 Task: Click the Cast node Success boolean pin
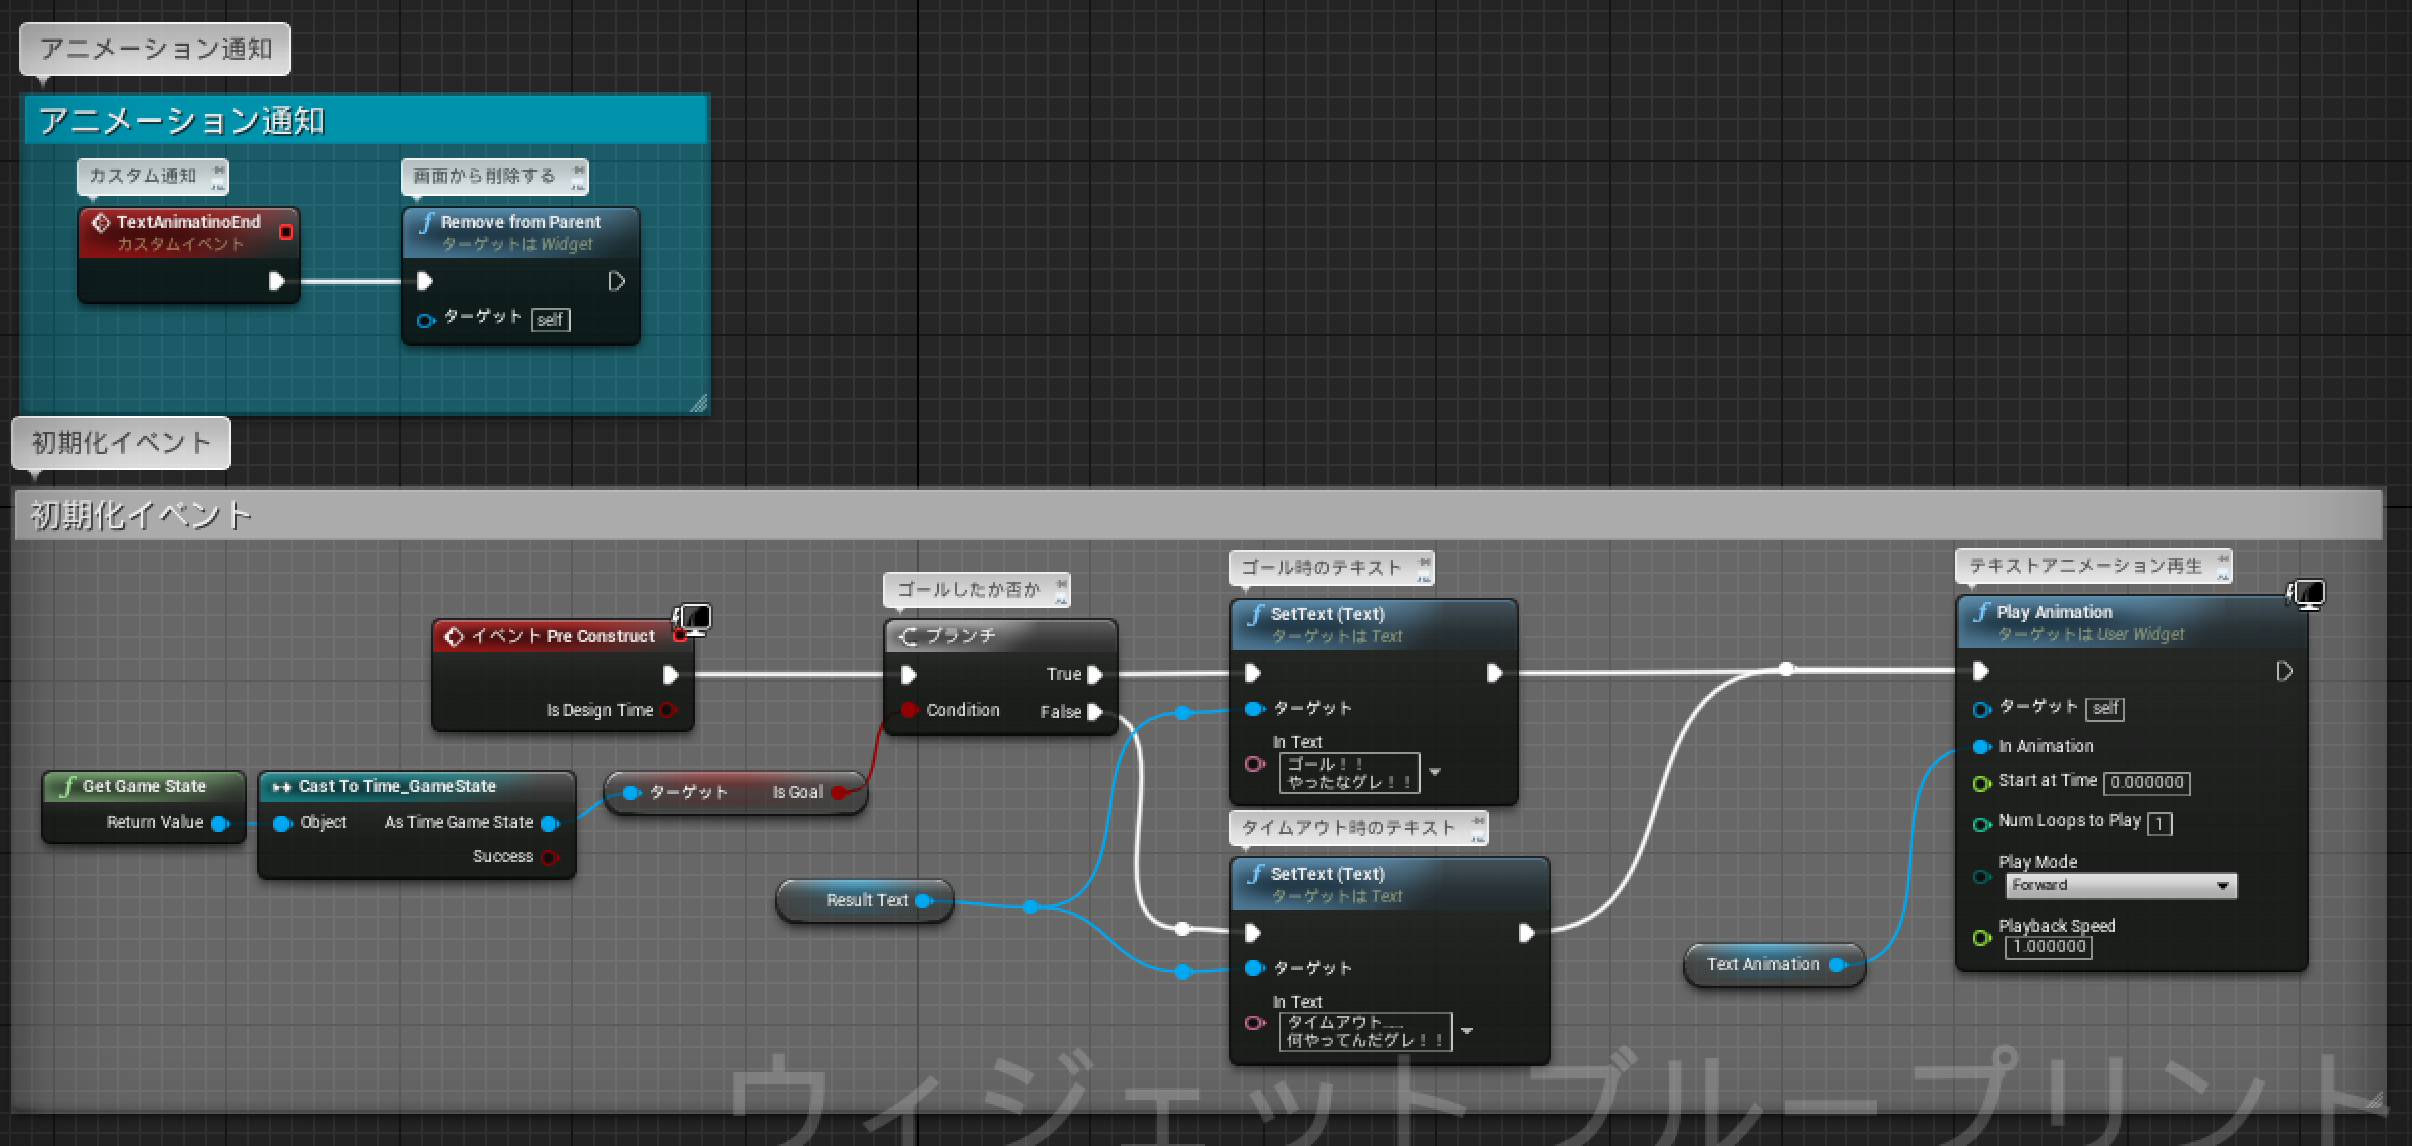coord(549,857)
